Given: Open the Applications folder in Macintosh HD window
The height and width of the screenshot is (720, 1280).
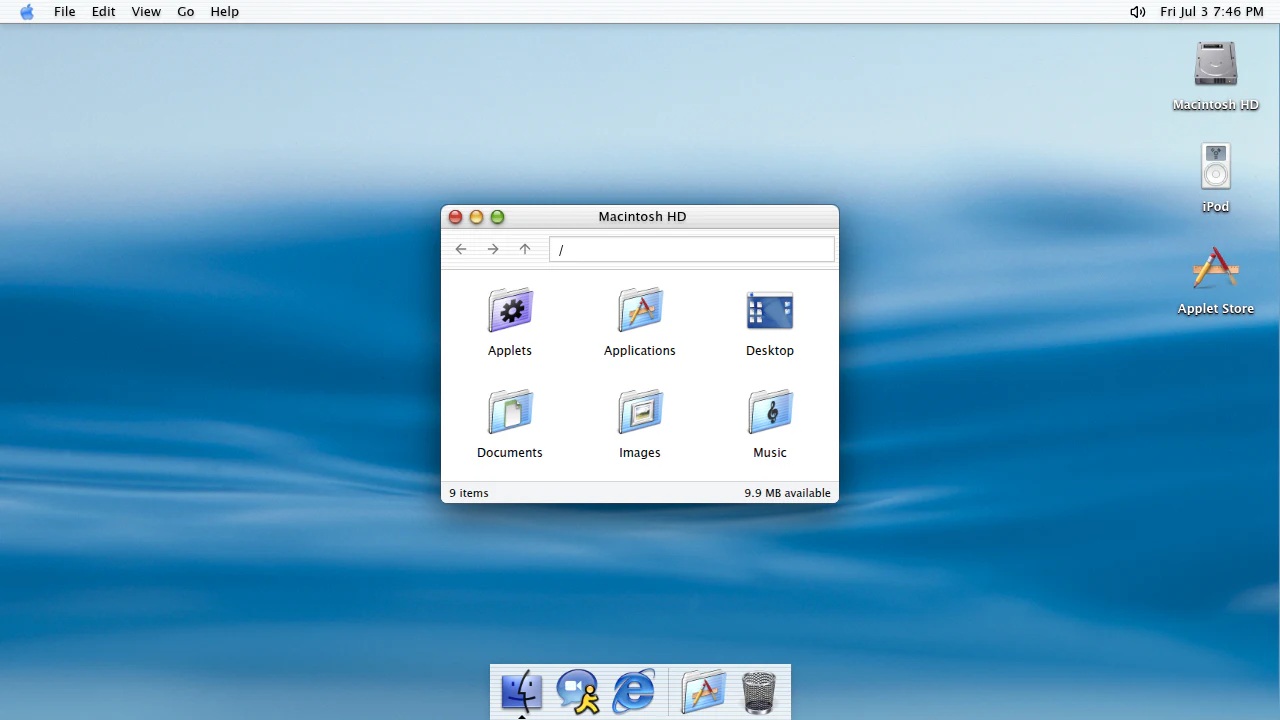Looking at the screenshot, I should pos(640,311).
